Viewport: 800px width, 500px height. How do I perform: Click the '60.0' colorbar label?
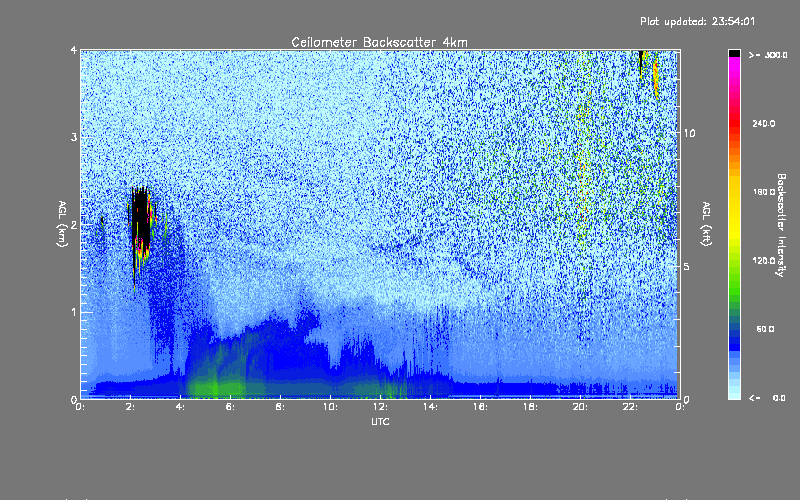click(765, 329)
